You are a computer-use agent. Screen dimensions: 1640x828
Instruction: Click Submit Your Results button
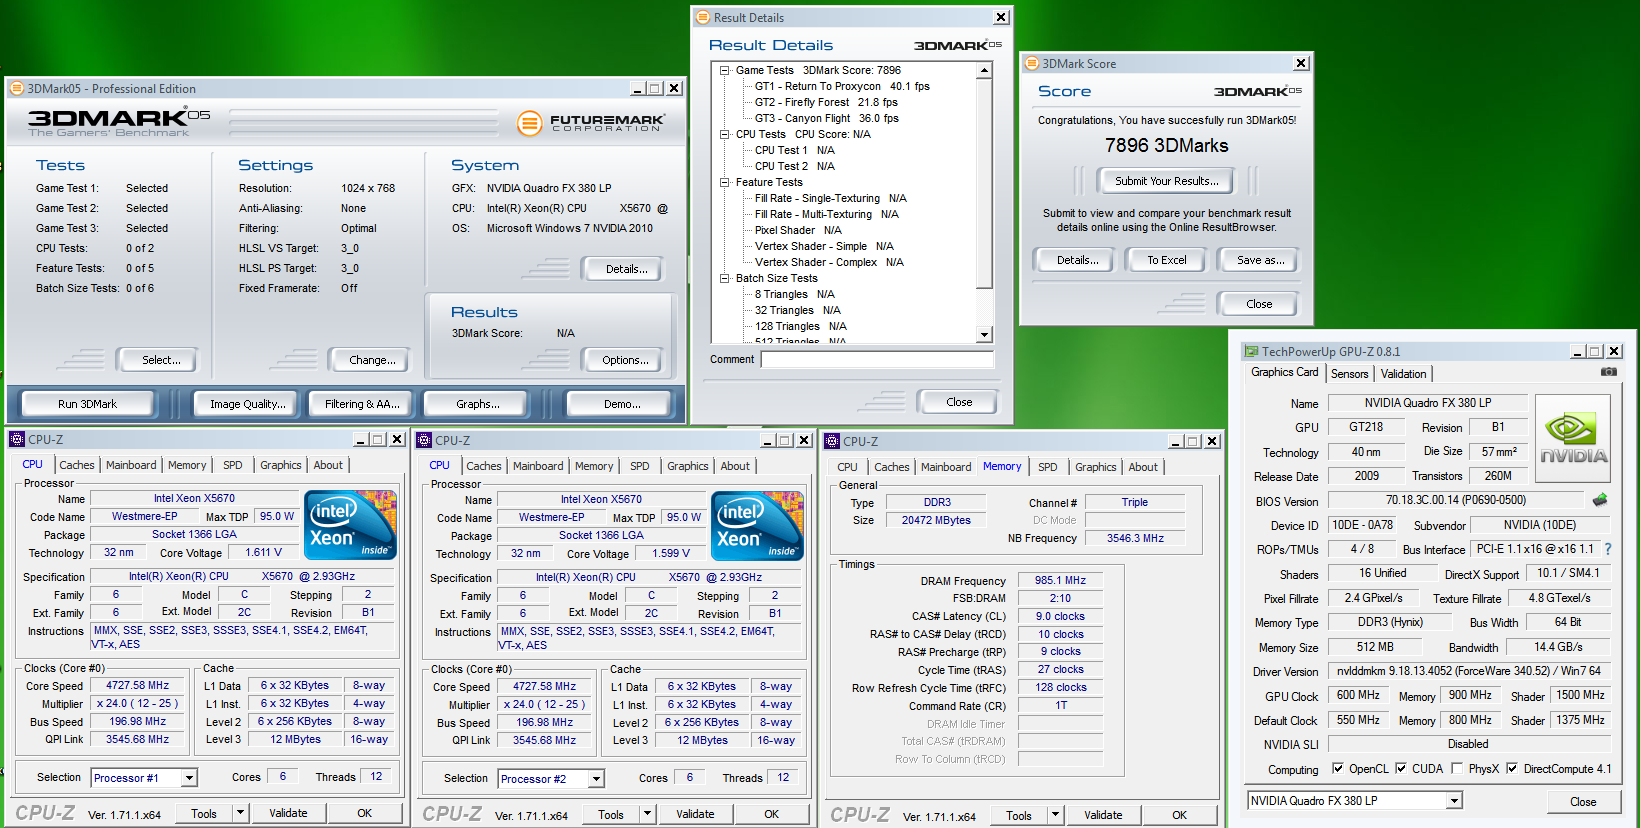click(x=1167, y=181)
